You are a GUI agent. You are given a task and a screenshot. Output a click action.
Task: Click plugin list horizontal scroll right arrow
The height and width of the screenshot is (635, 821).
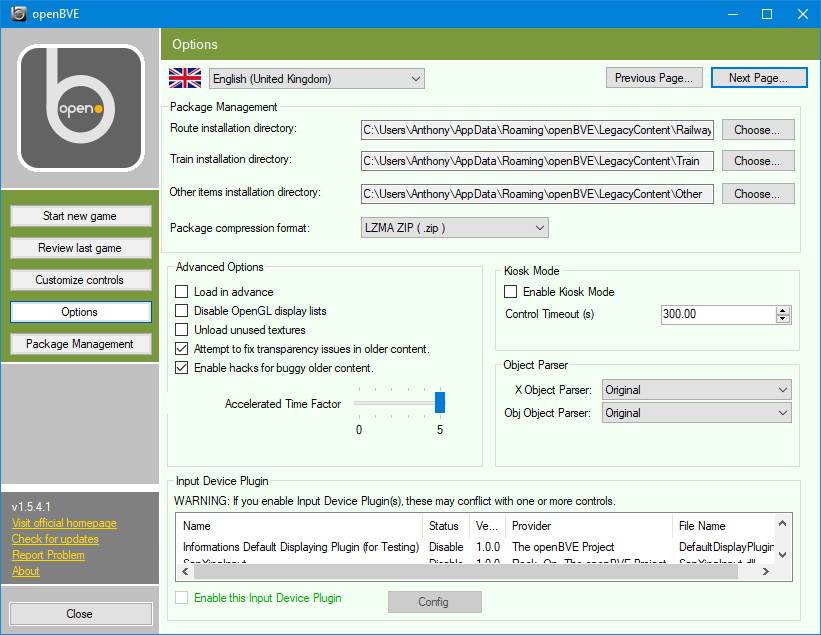point(765,572)
